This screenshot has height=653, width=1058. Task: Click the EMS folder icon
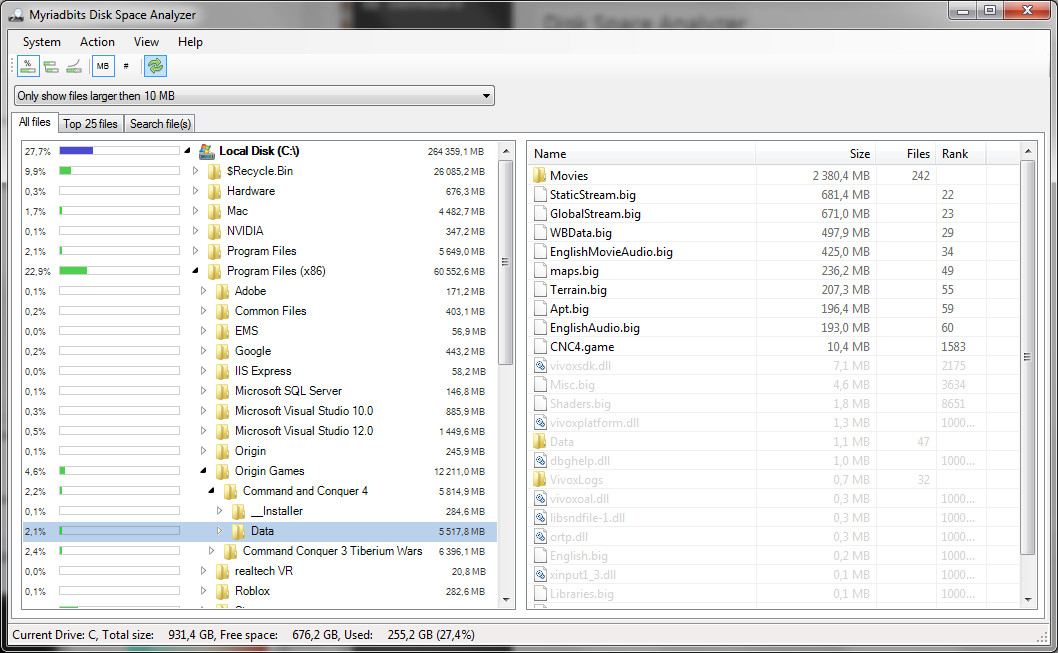coord(223,331)
